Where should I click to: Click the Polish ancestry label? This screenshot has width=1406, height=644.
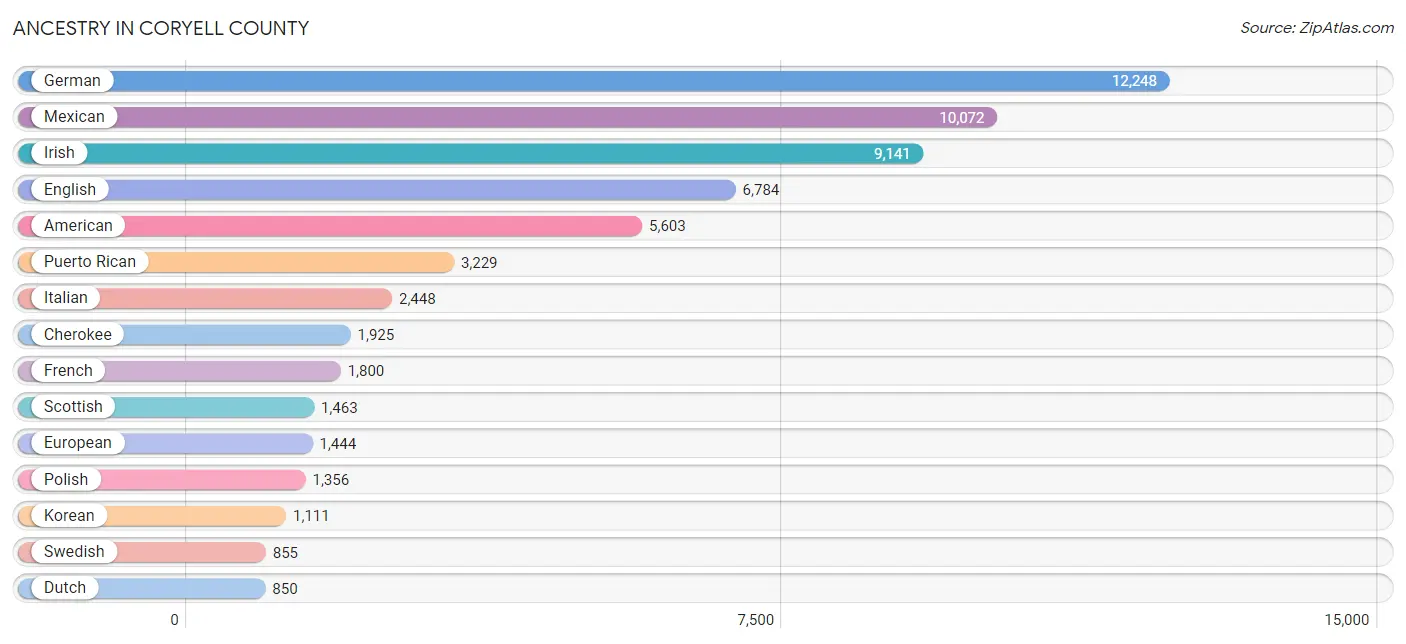pos(66,480)
